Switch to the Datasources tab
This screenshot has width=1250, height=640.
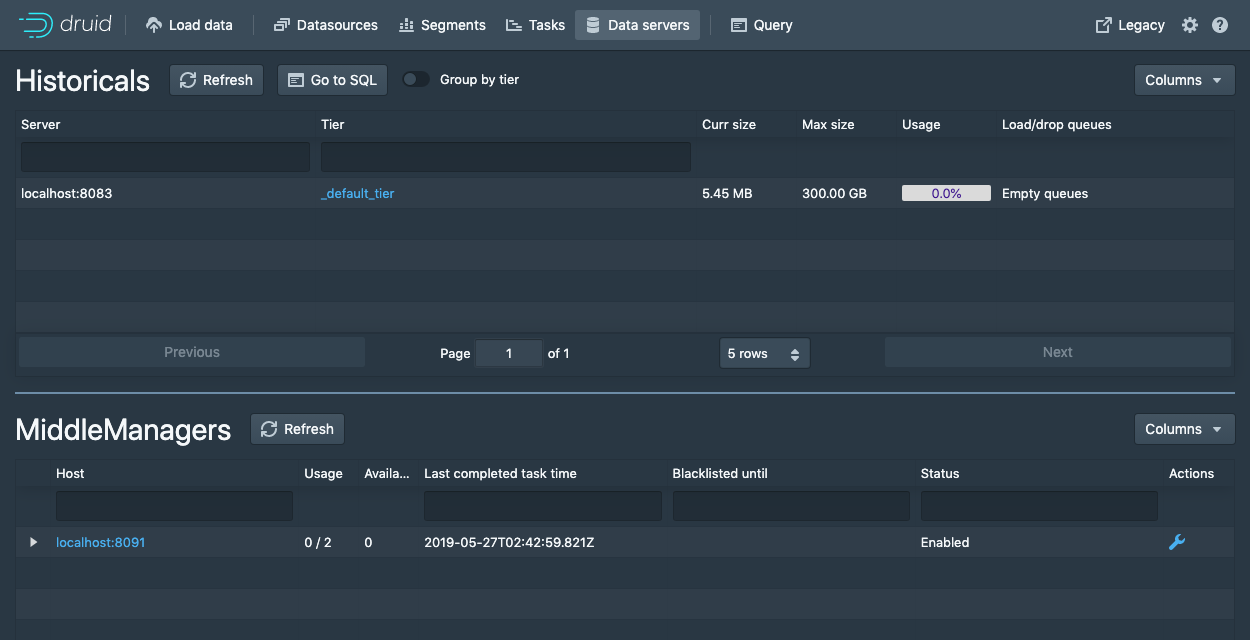point(326,25)
